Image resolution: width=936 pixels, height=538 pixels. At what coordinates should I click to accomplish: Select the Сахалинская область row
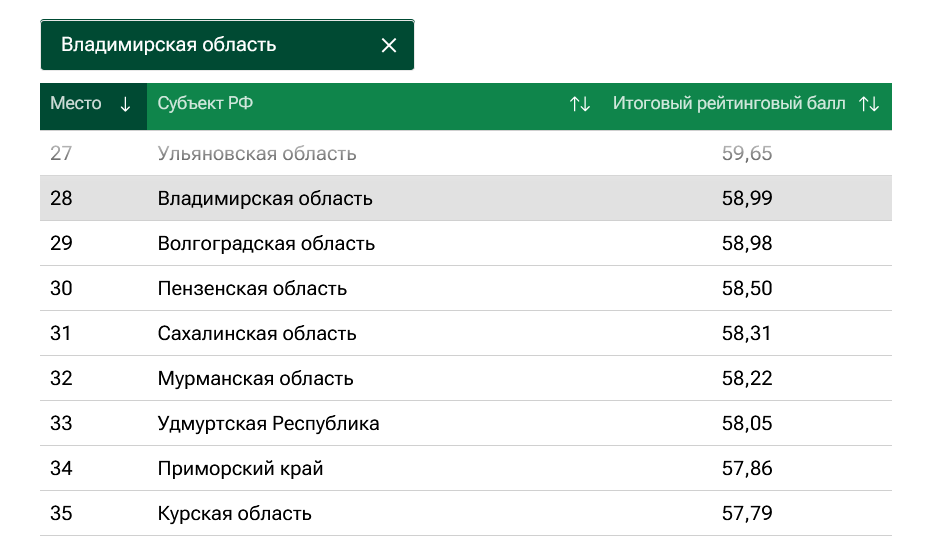[466, 333]
